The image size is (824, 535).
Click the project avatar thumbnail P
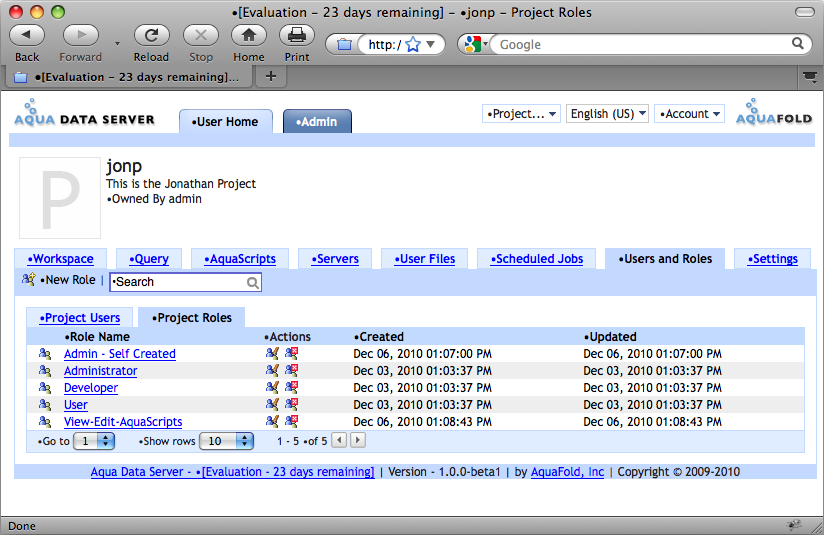point(60,198)
